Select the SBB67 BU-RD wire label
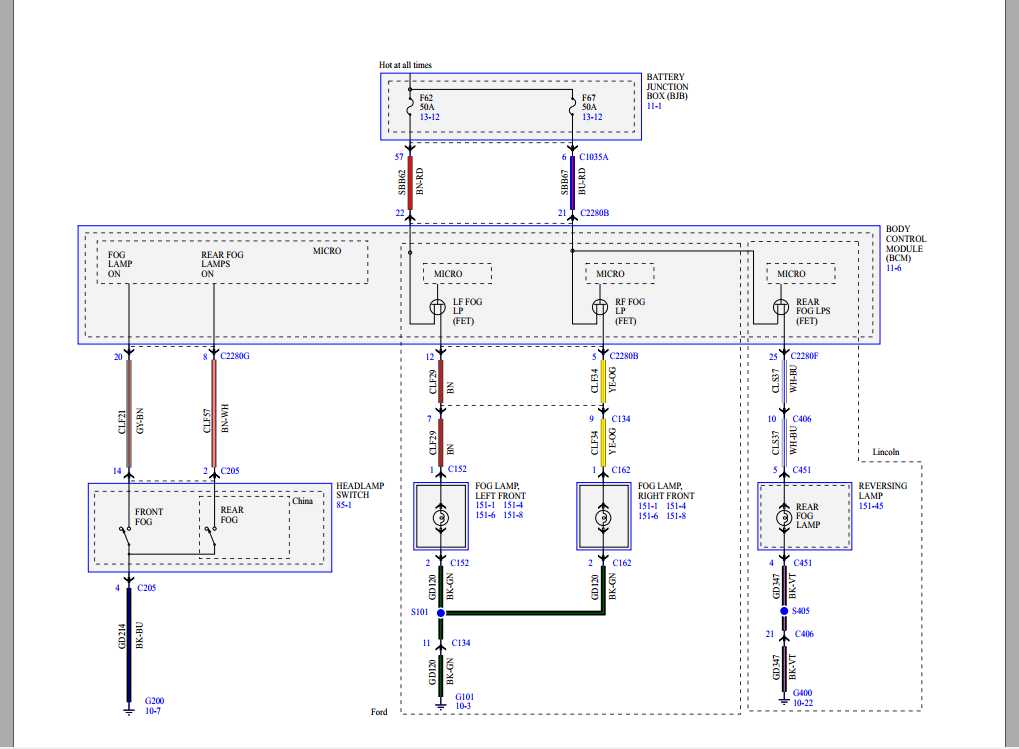The width and height of the screenshot is (1019, 749). pyautogui.click(x=573, y=182)
